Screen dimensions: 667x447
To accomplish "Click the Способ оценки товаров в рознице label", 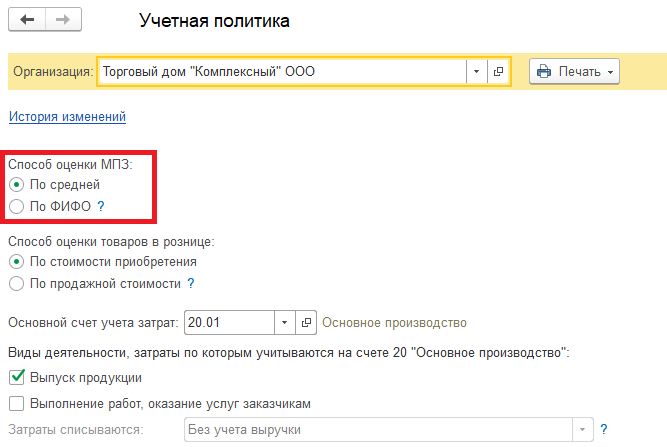I will (111, 242).
